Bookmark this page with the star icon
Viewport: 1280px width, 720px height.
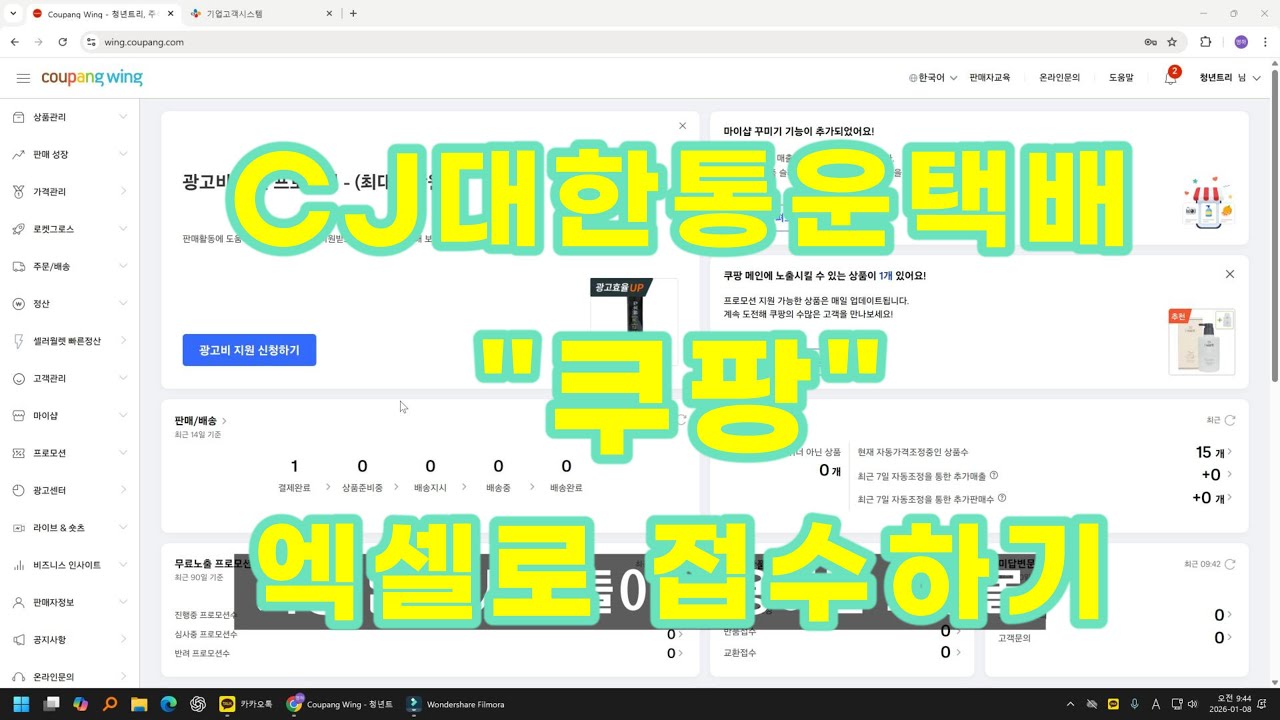pyautogui.click(x=1172, y=42)
